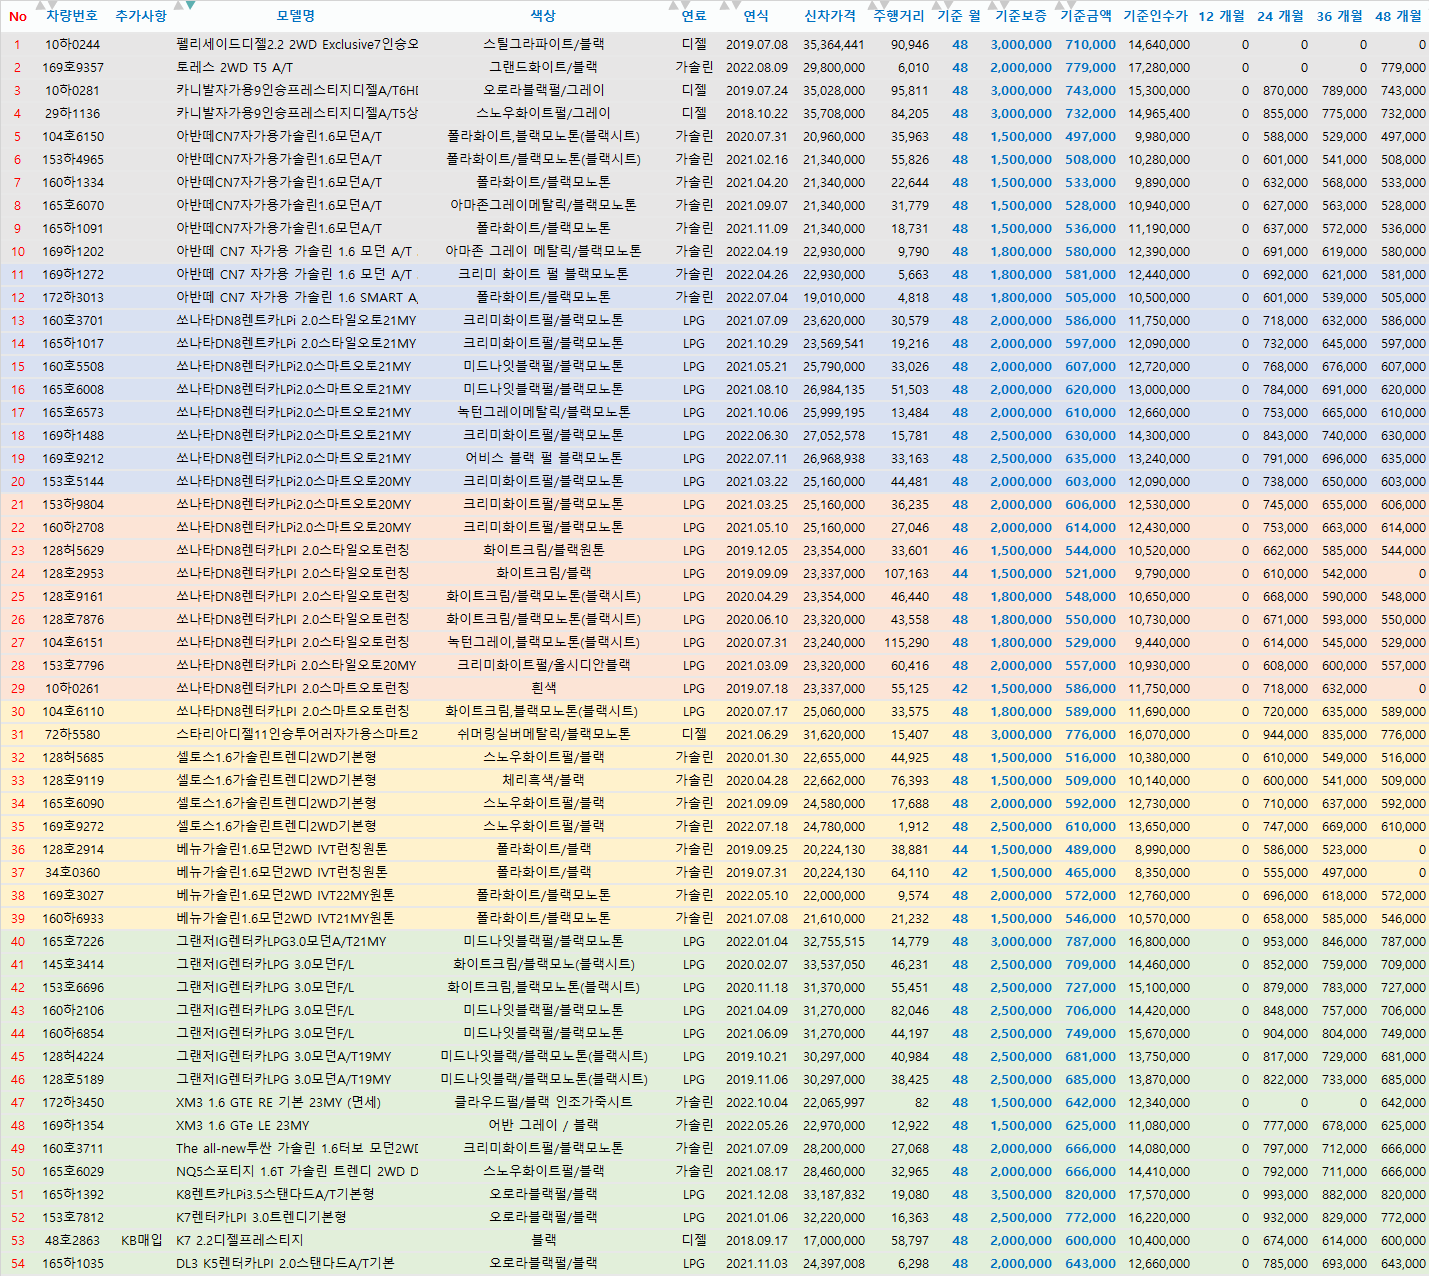Select plate number 169호9357

pos(72,68)
